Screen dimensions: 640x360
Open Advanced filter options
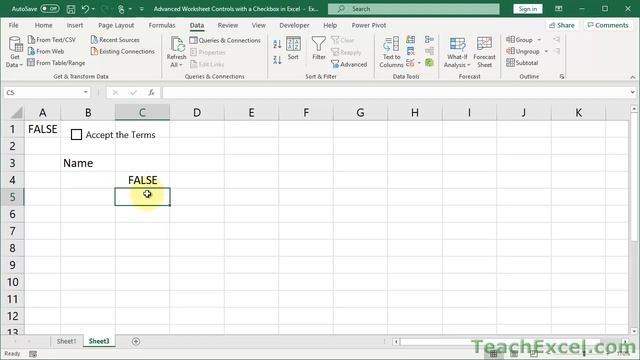click(349, 64)
